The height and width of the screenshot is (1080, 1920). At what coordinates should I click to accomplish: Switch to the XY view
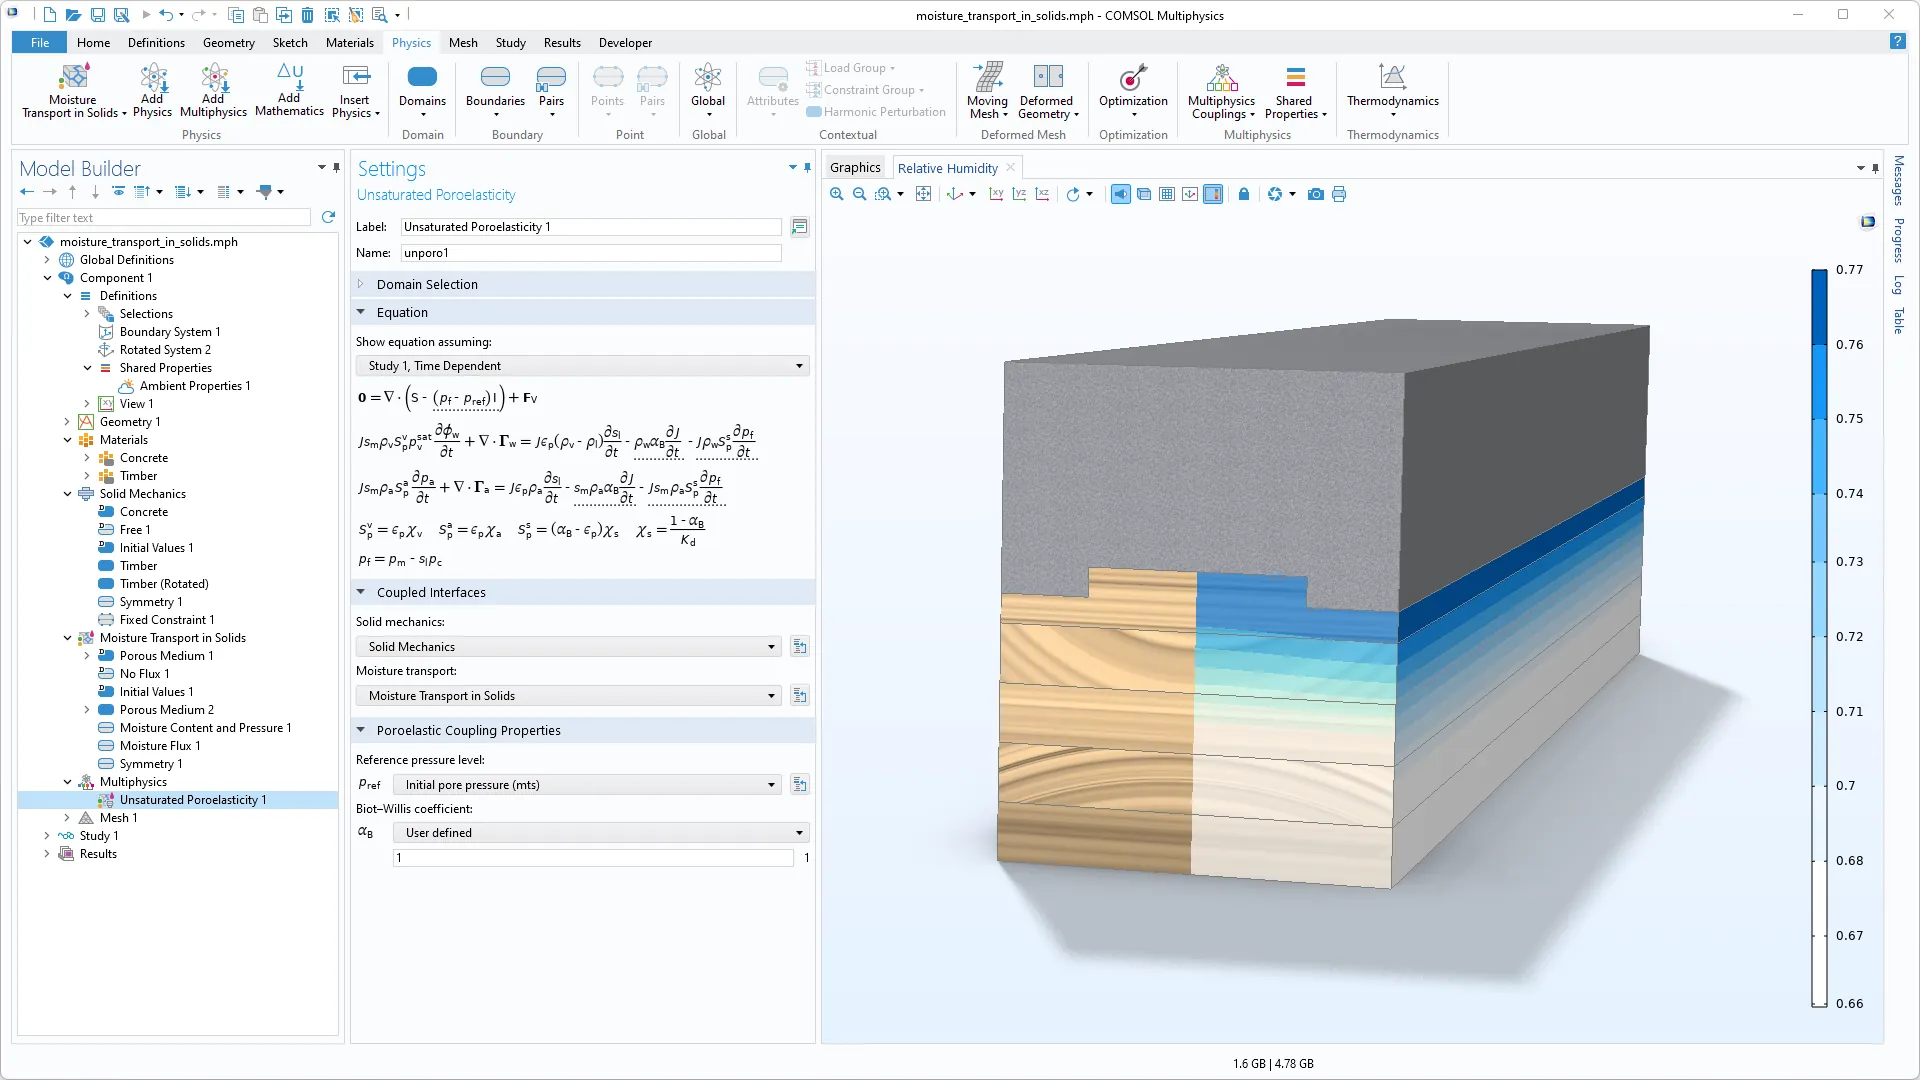tap(996, 194)
